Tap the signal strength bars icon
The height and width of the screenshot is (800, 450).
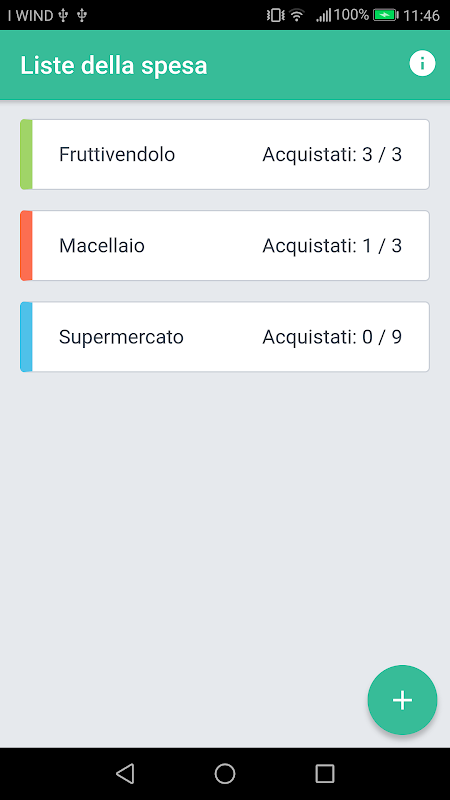[323, 16]
